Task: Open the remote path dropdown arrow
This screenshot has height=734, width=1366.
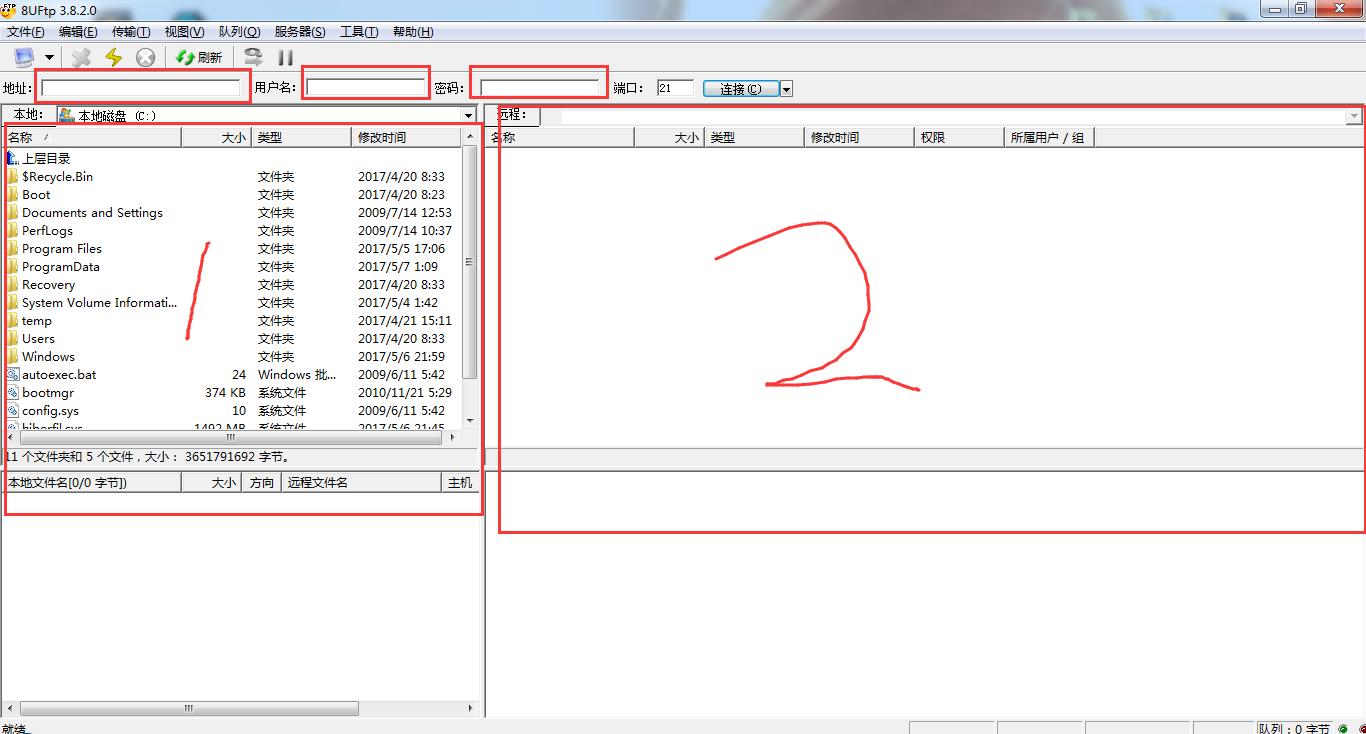Action: click(x=1354, y=116)
